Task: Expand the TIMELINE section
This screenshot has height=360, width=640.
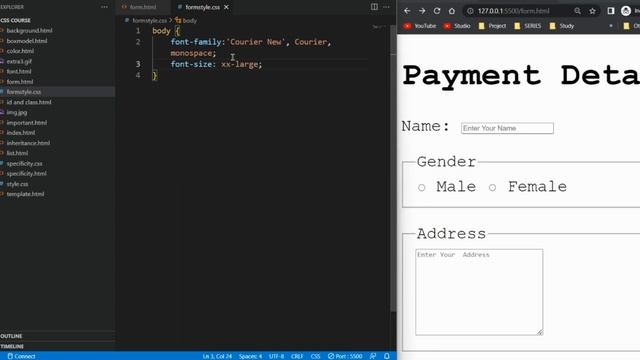Action: [x=12, y=346]
